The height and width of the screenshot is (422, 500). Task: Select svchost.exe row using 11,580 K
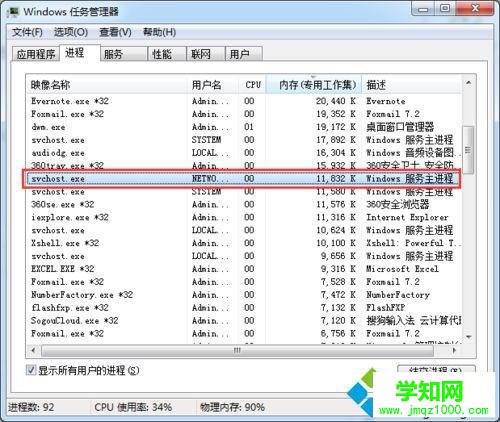pyautogui.click(x=244, y=192)
